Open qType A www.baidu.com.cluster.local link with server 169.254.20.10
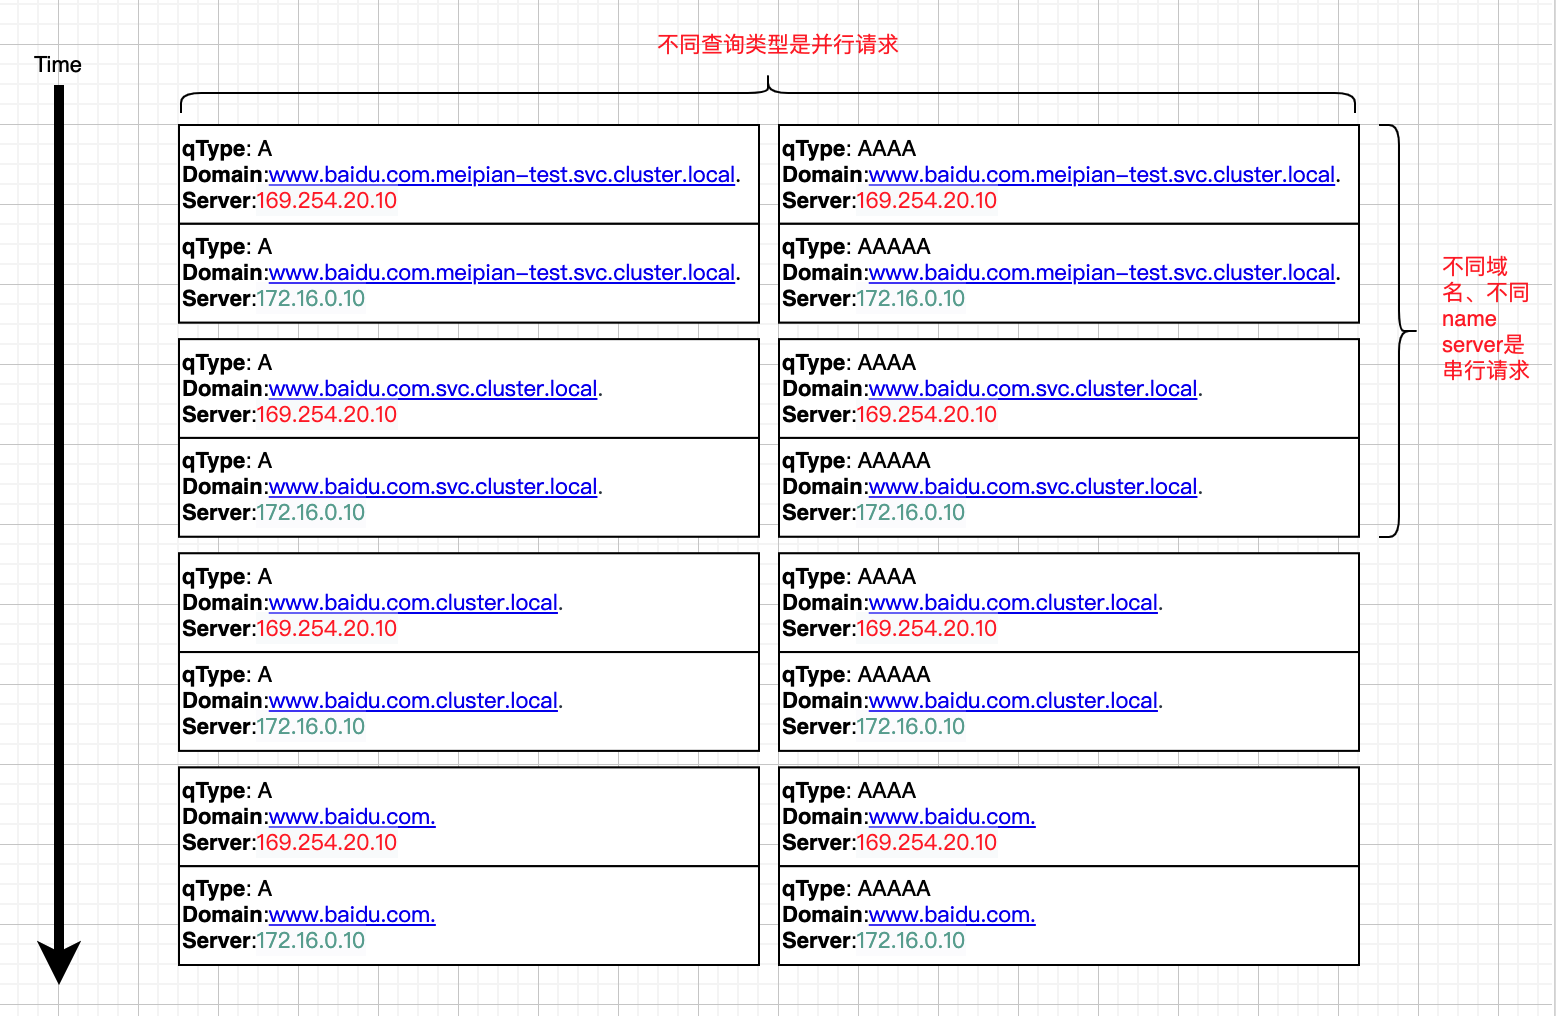This screenshot has height=1016, width=1556. (x=412, y=603)
